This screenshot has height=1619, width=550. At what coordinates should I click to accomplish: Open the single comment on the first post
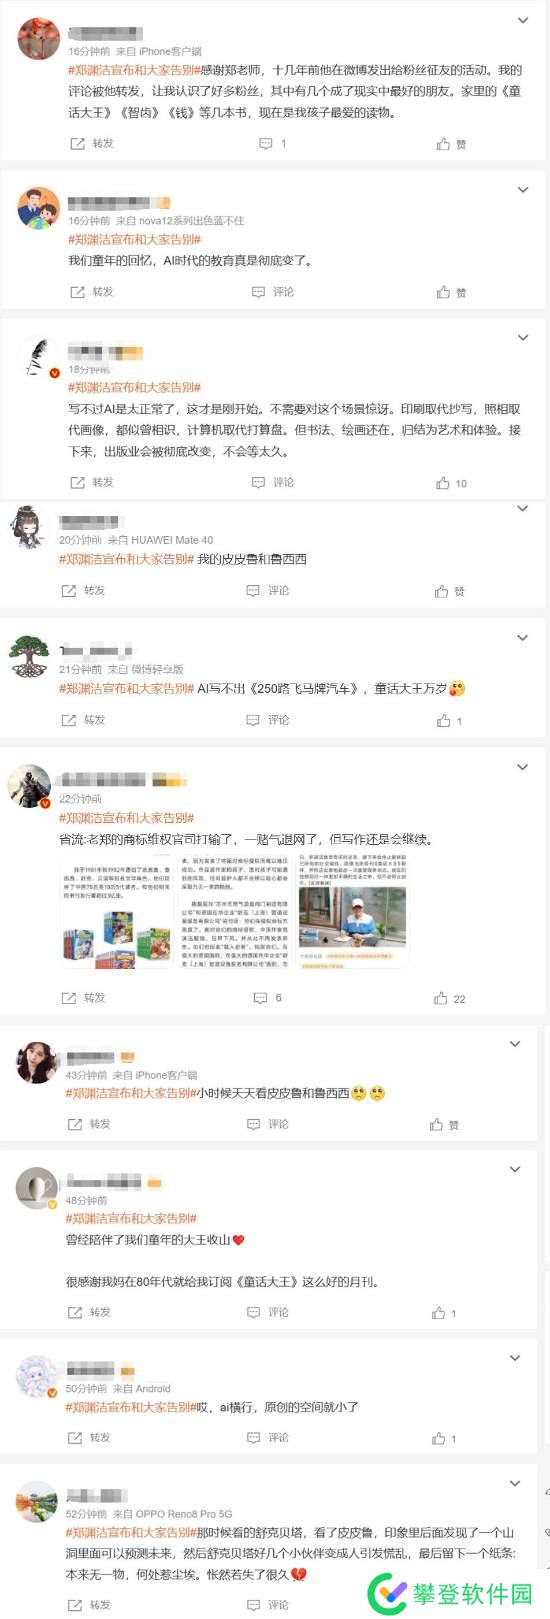click(x=272, y=144)
